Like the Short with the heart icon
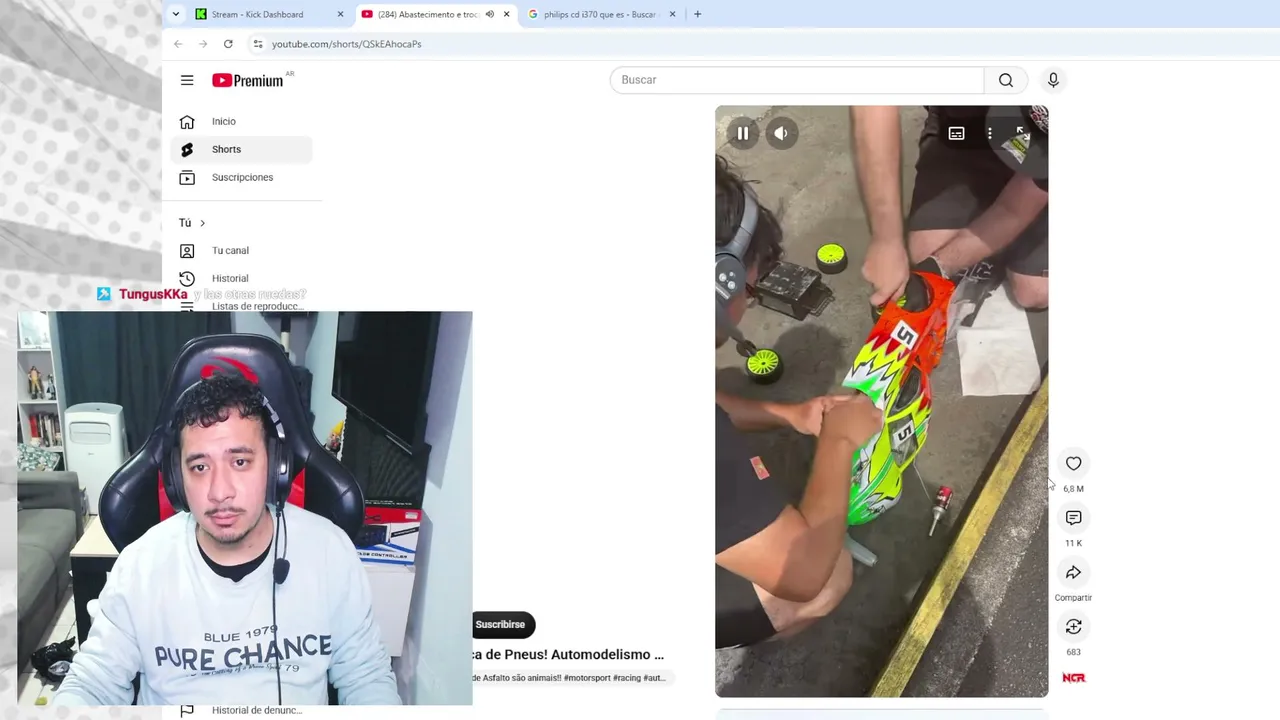This screenshot has height=720, width=1280. point(1073,463)
